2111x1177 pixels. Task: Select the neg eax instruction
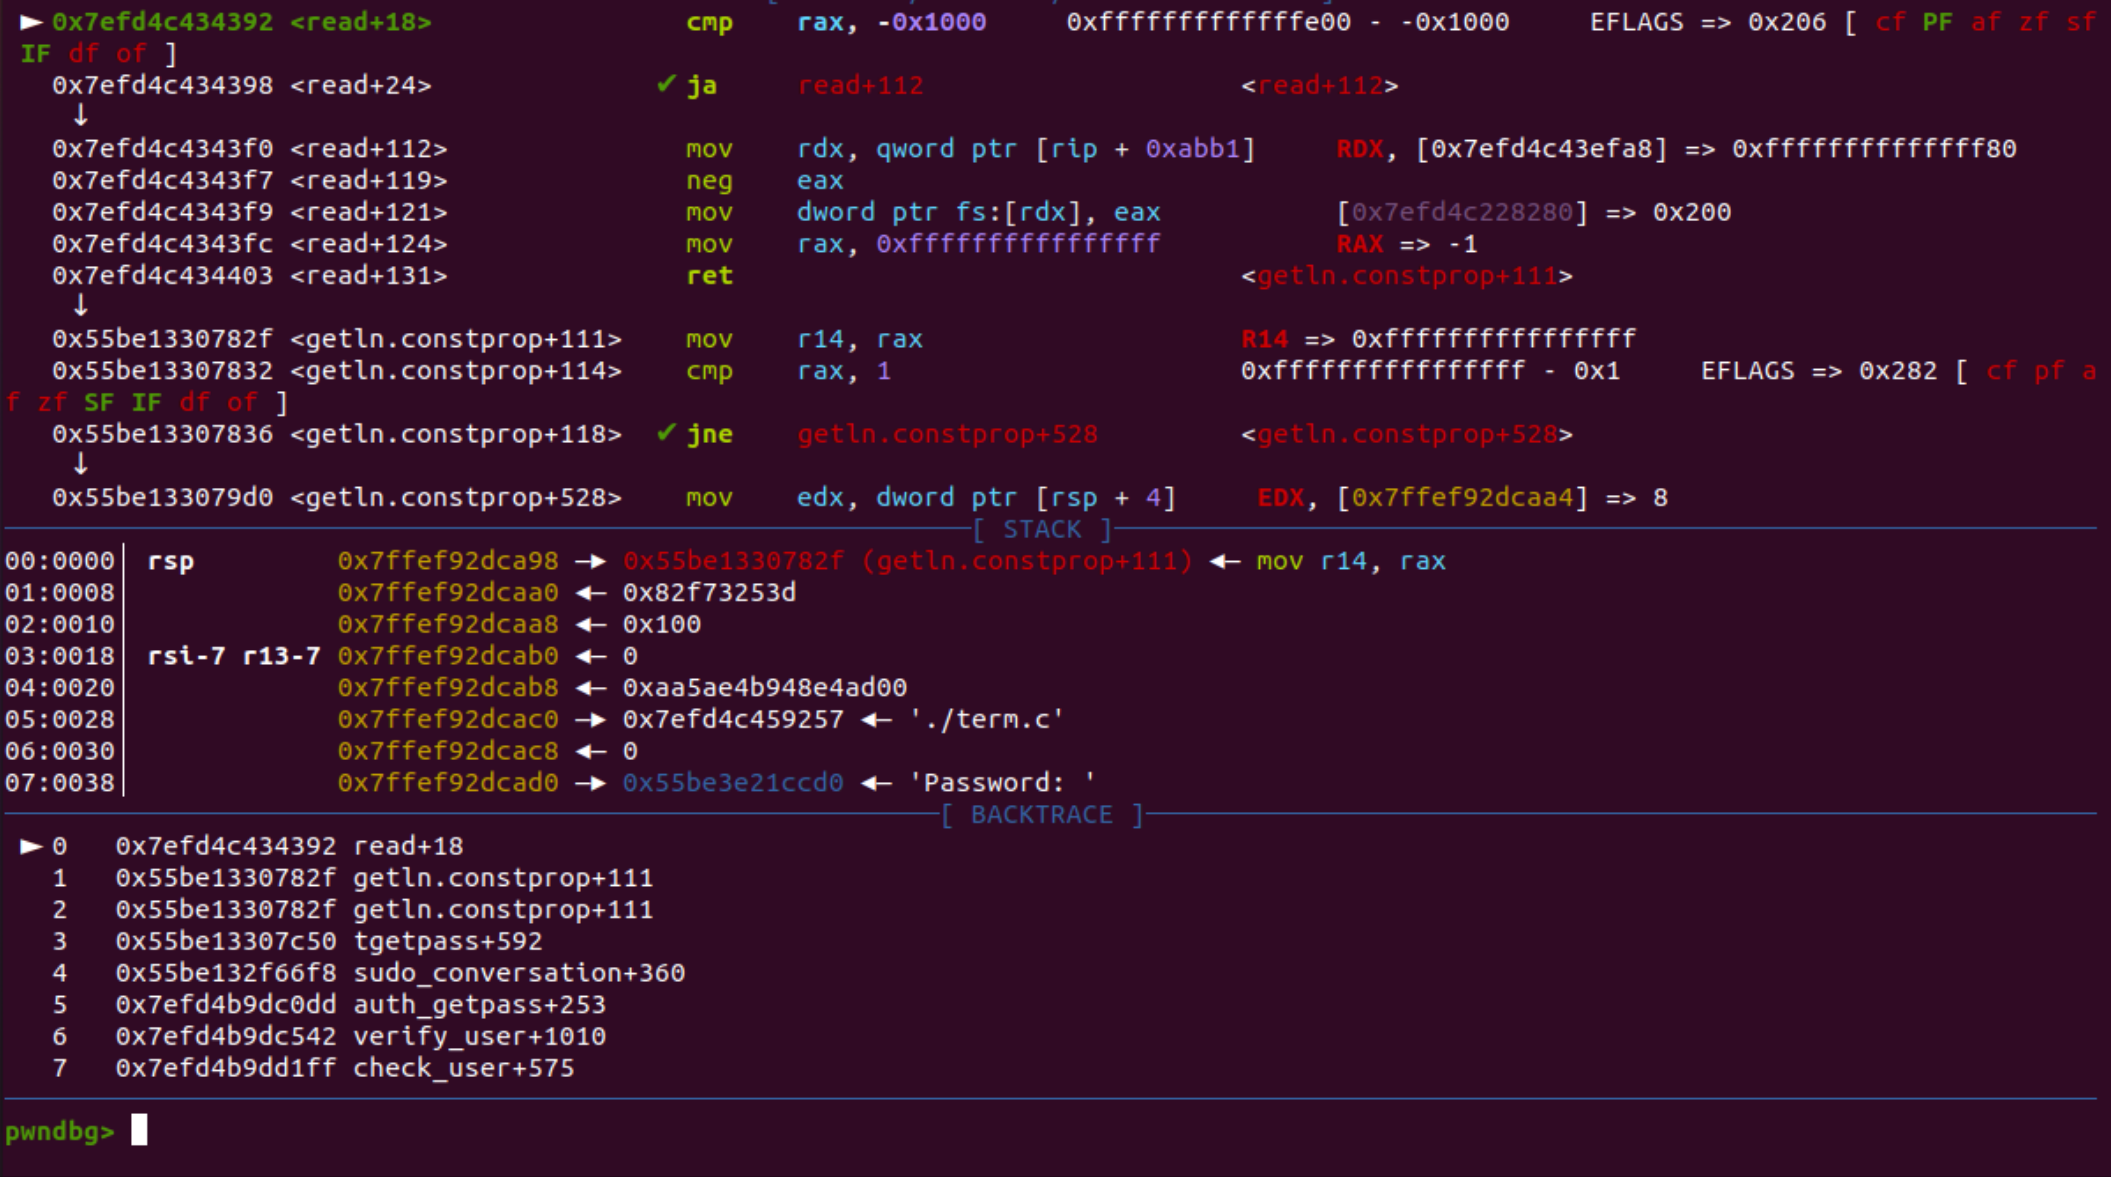[765, 181]
